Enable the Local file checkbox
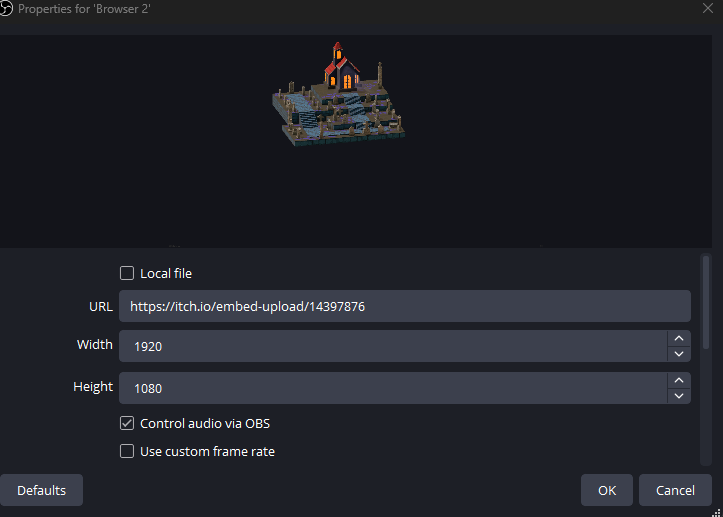The width and height of the screenshot is (723, 517). coord(127,273)
